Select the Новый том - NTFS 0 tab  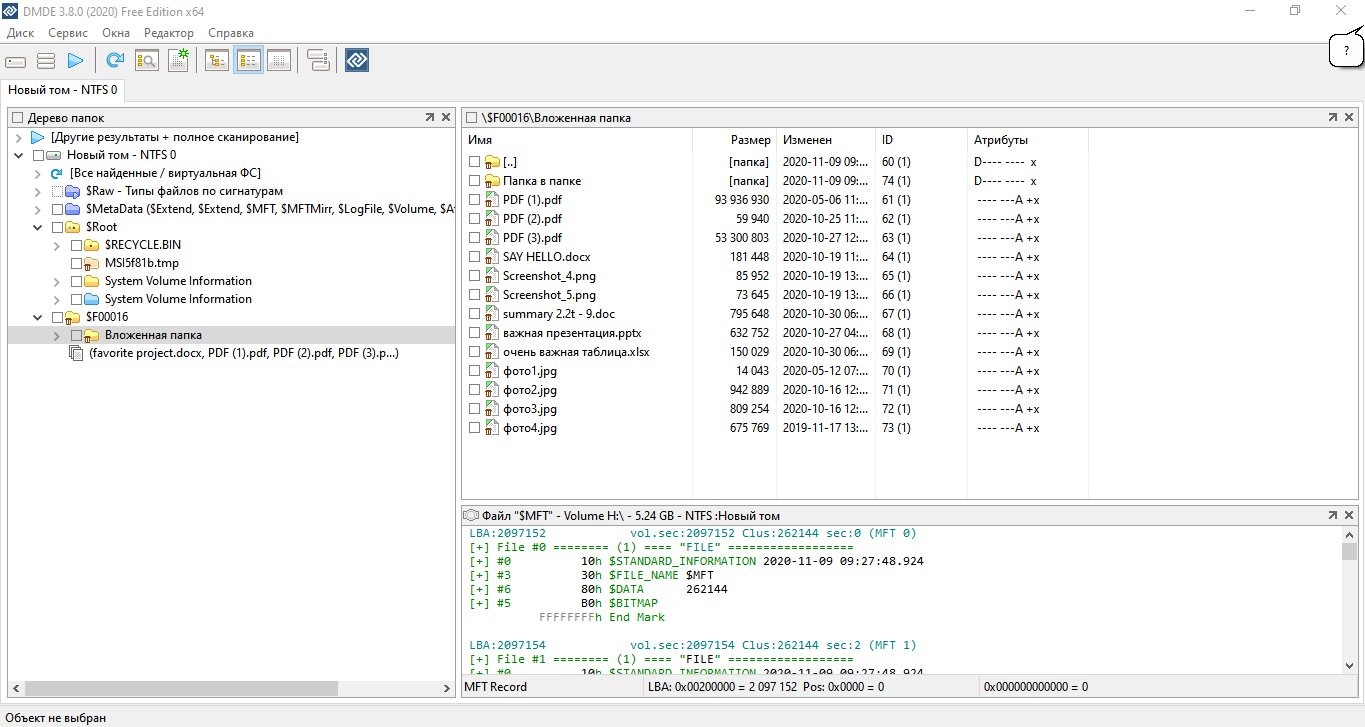pos(63,90)
